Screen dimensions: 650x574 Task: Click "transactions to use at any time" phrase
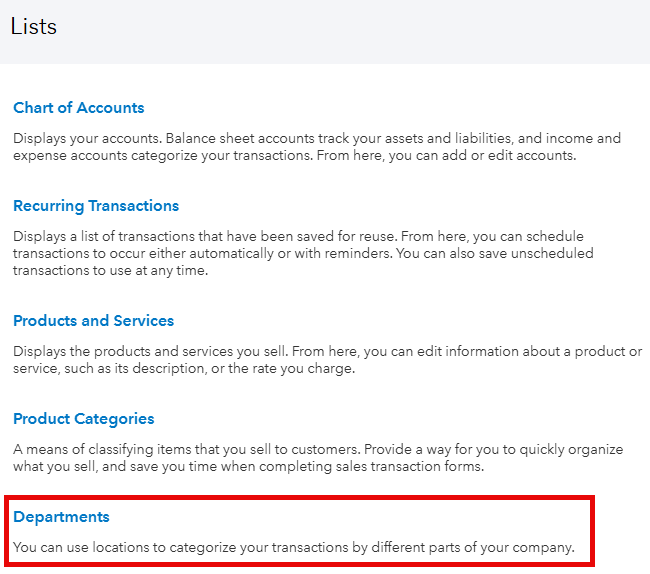tap(110, 271)
